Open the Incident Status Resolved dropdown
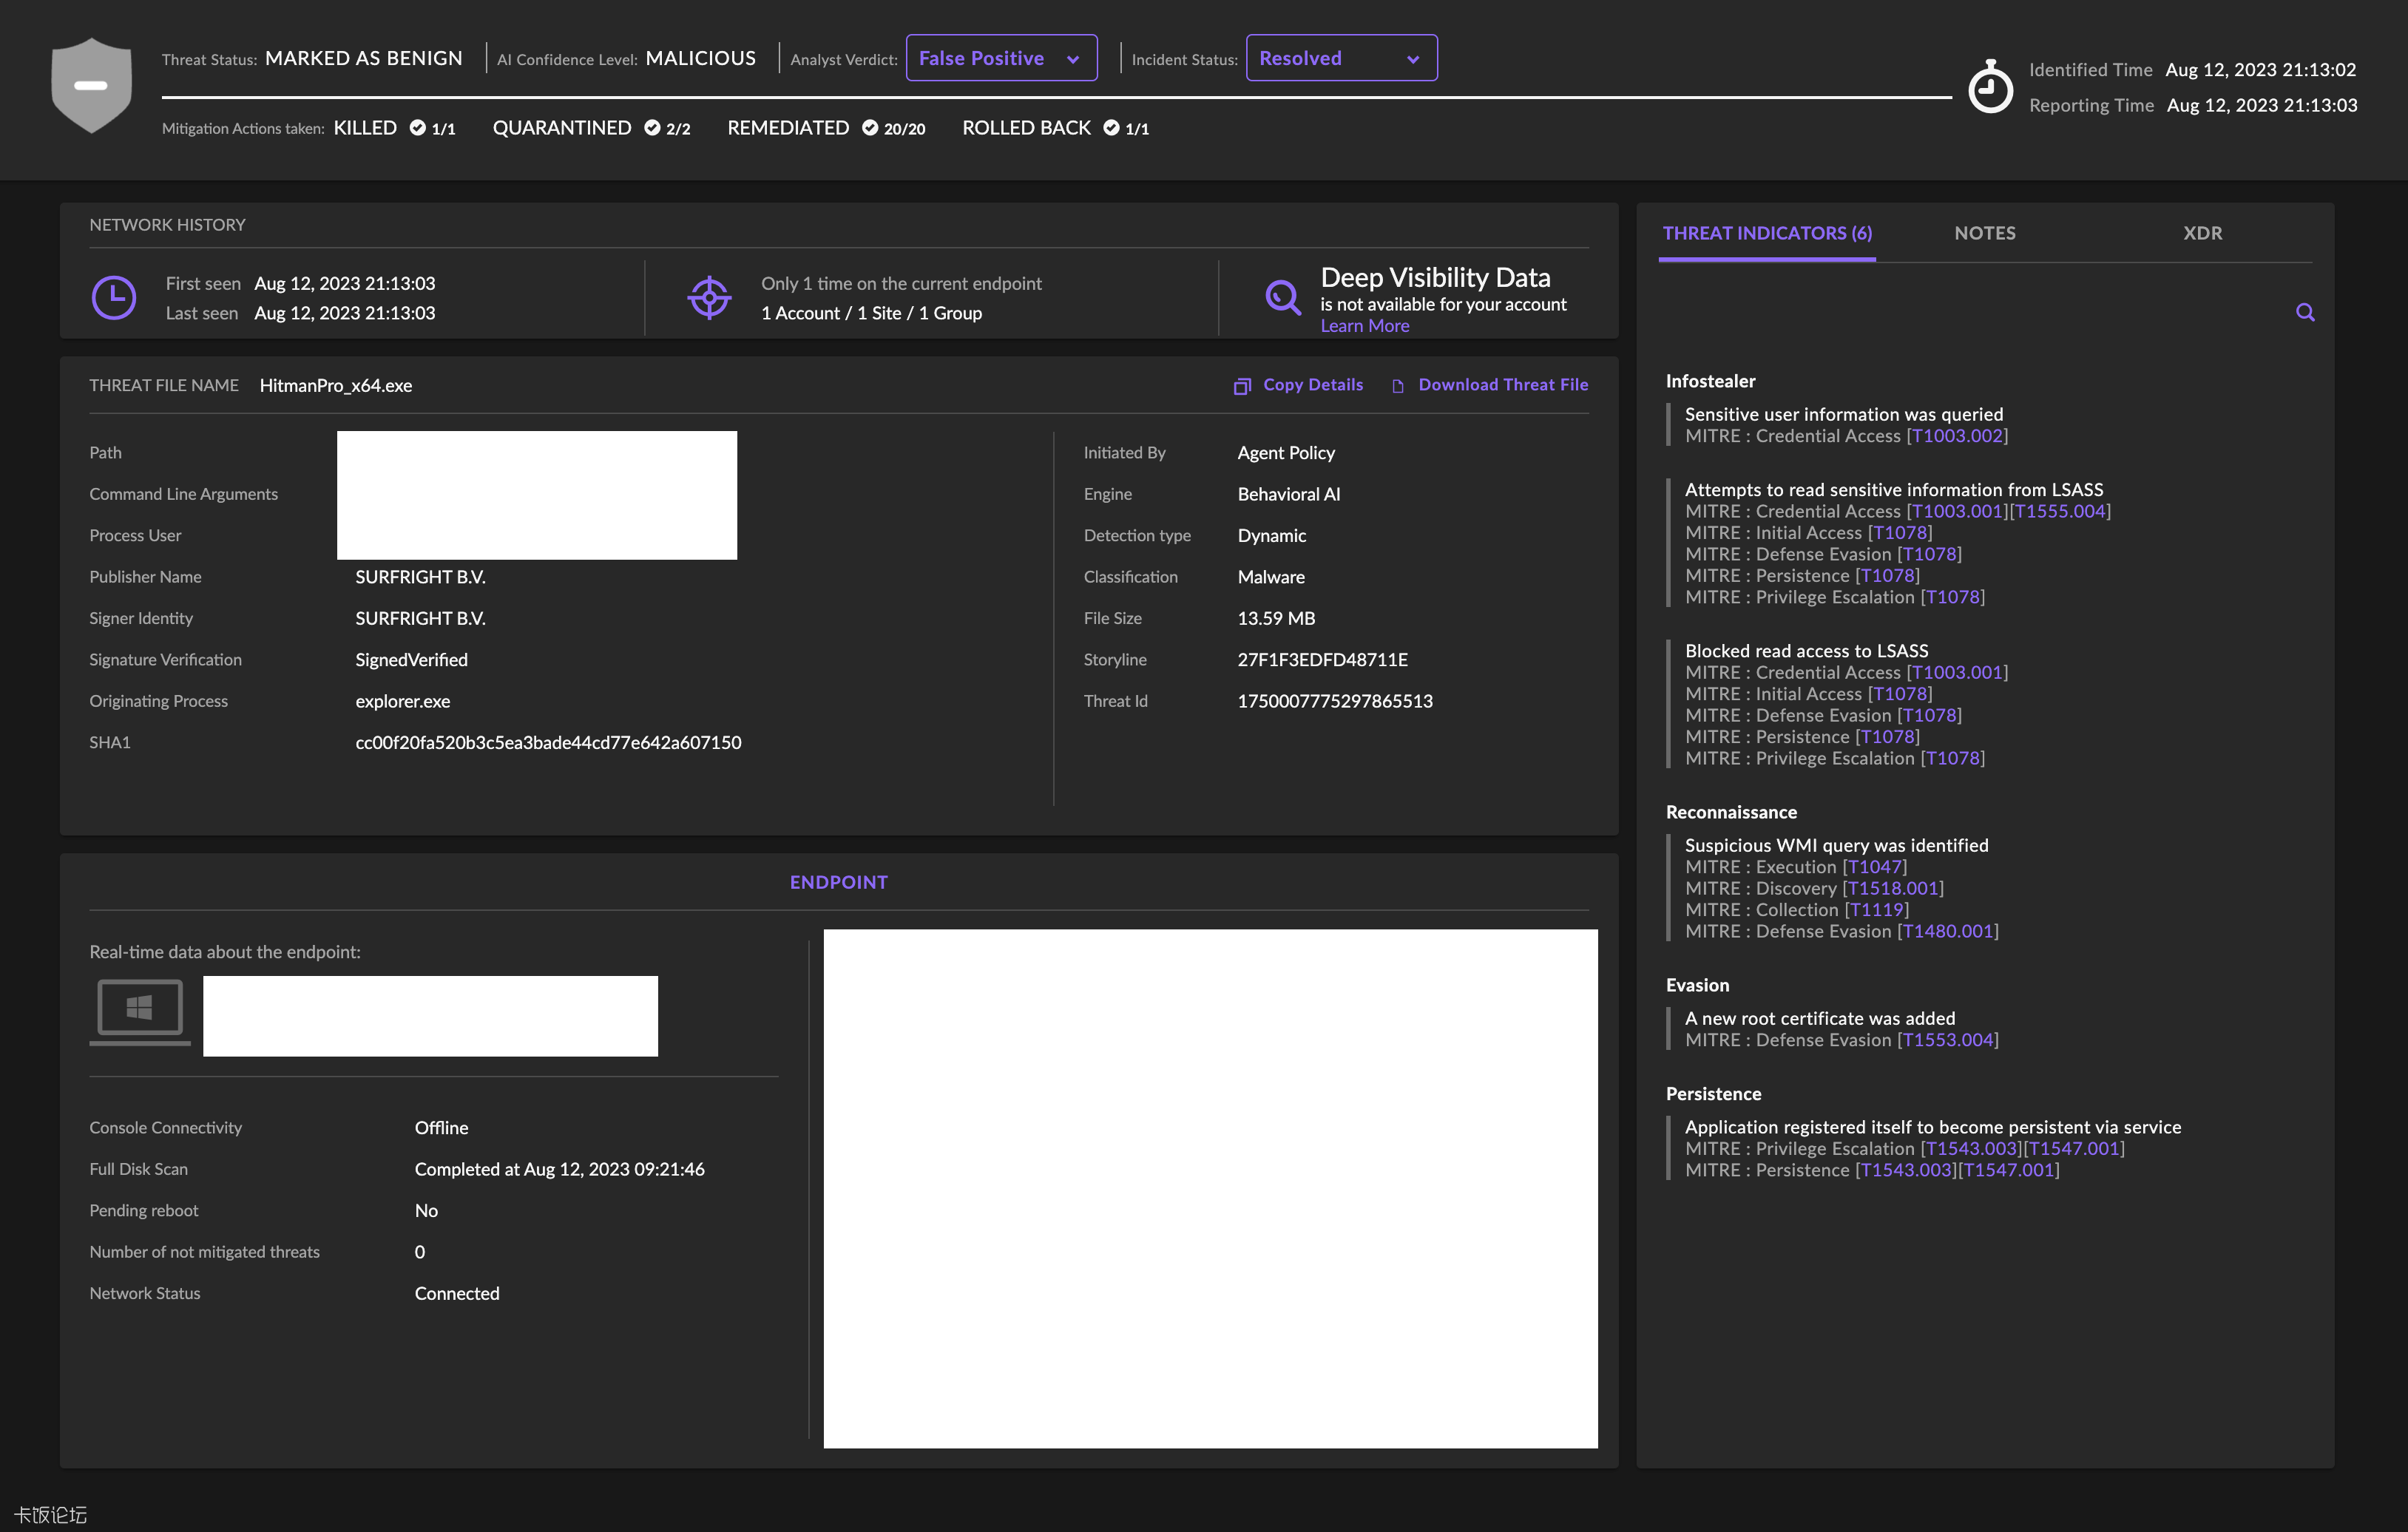The image size is (2408, 1532). tap(1341, 58)
